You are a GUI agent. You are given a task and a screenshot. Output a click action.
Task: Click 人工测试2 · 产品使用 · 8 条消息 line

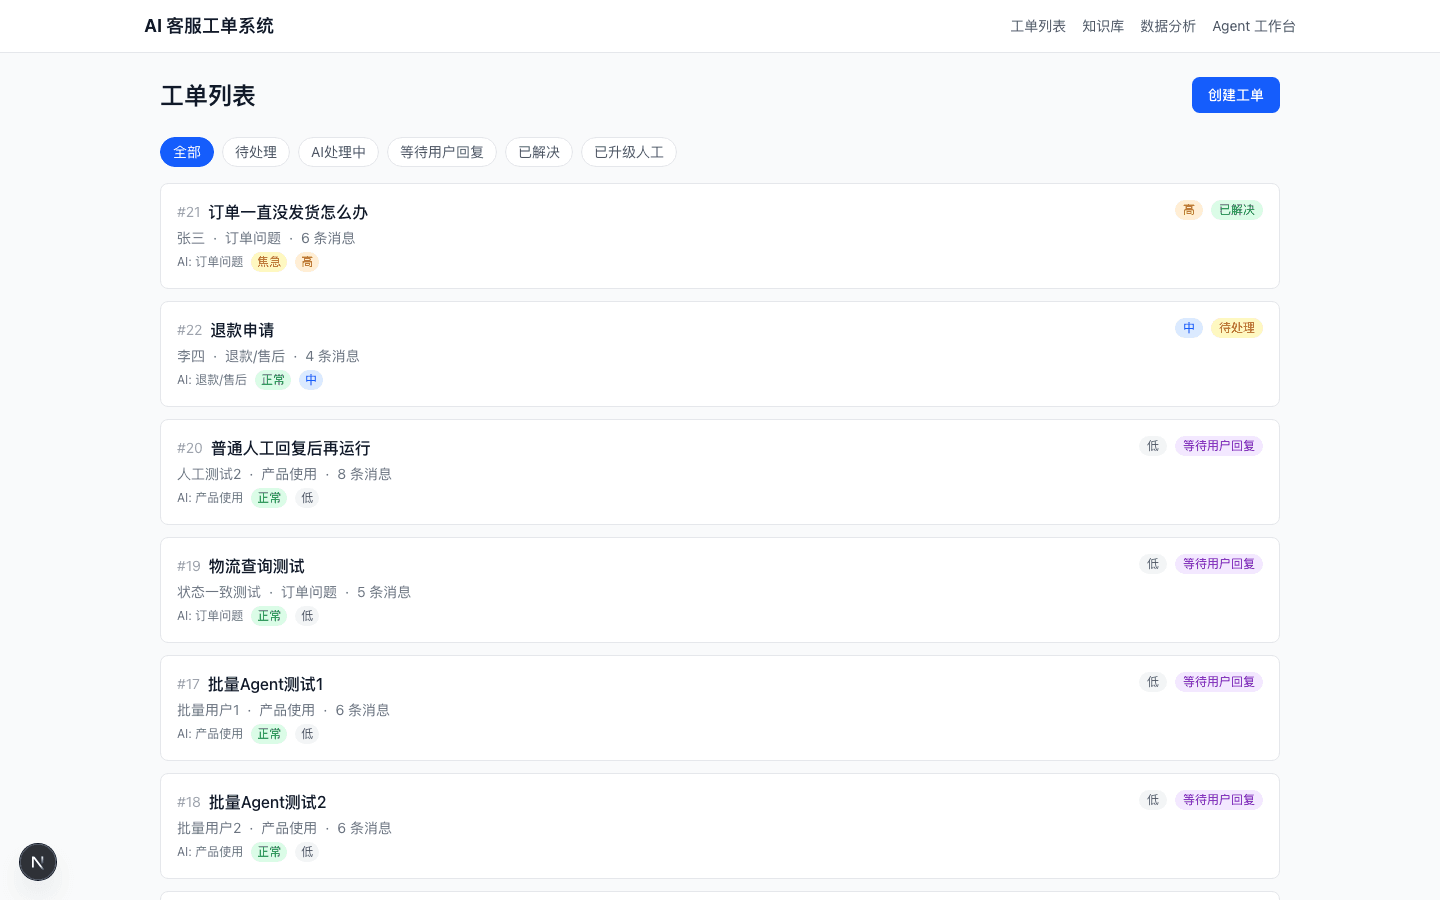click(284, 474)
